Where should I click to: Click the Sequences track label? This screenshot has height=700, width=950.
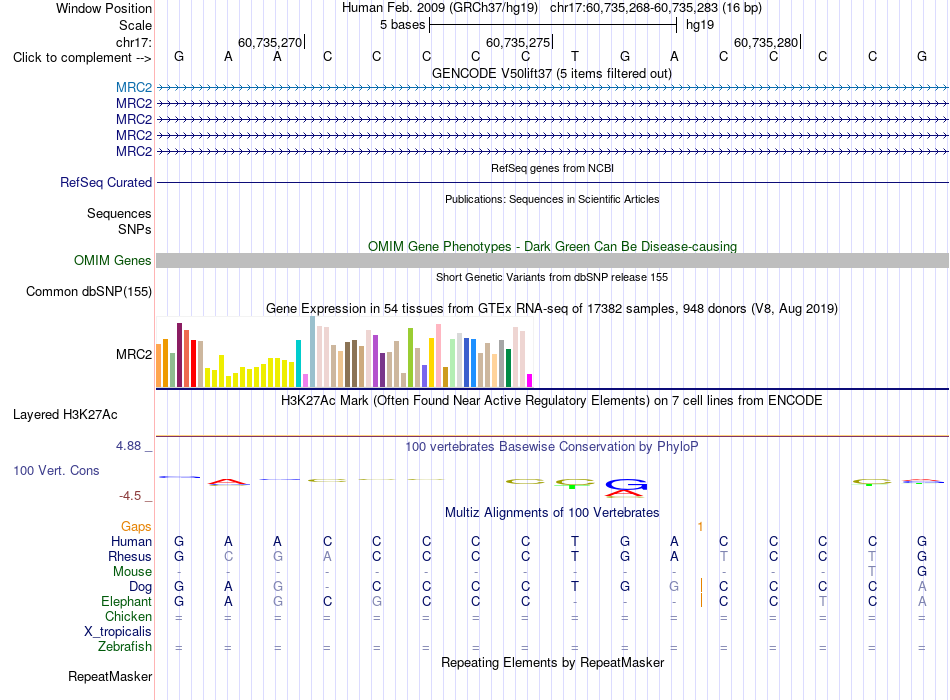[119, 213]
